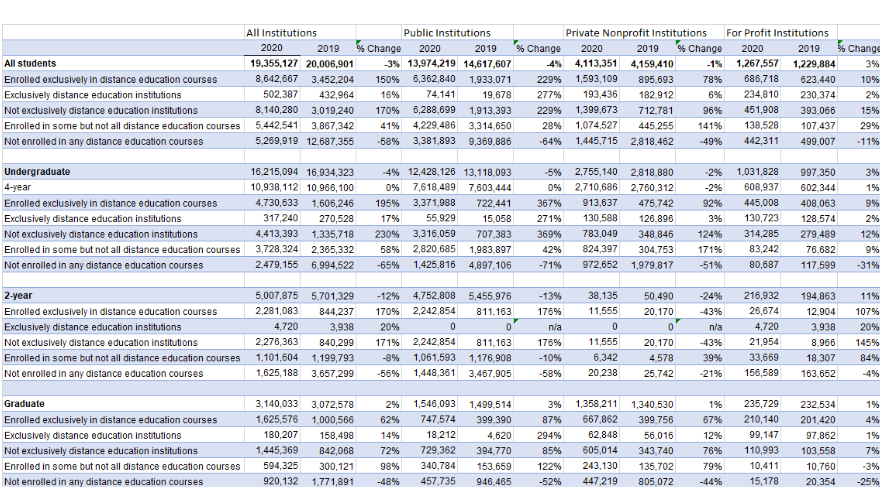880x487 pixels.
Task: Select cell with value 1,448,361
Action: pos(430,373)
